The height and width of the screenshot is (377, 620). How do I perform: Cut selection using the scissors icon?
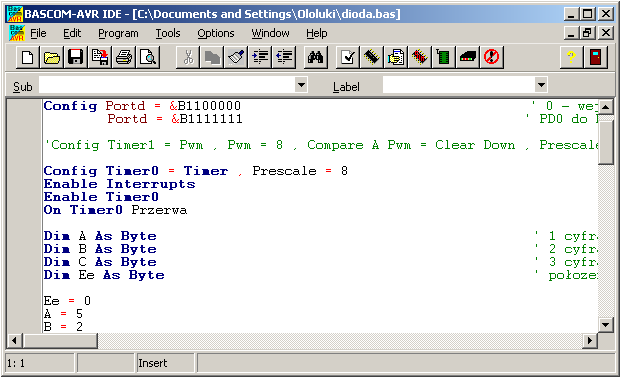click(188, 58)
